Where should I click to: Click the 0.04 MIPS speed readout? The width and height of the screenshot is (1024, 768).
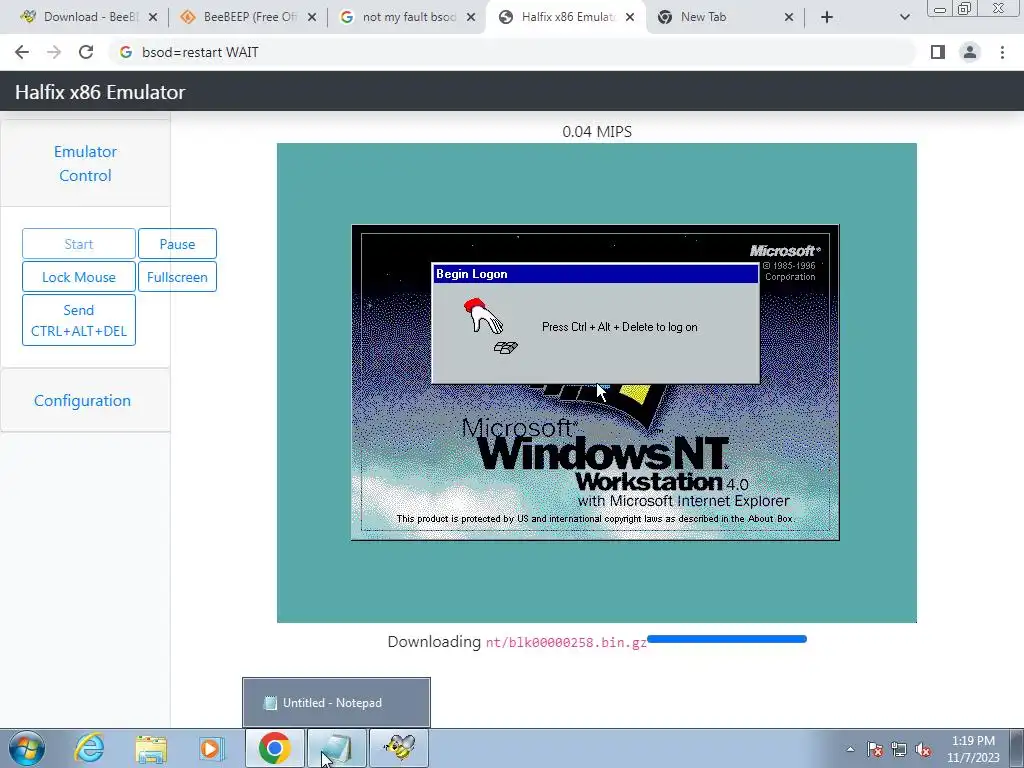(597, 132)
